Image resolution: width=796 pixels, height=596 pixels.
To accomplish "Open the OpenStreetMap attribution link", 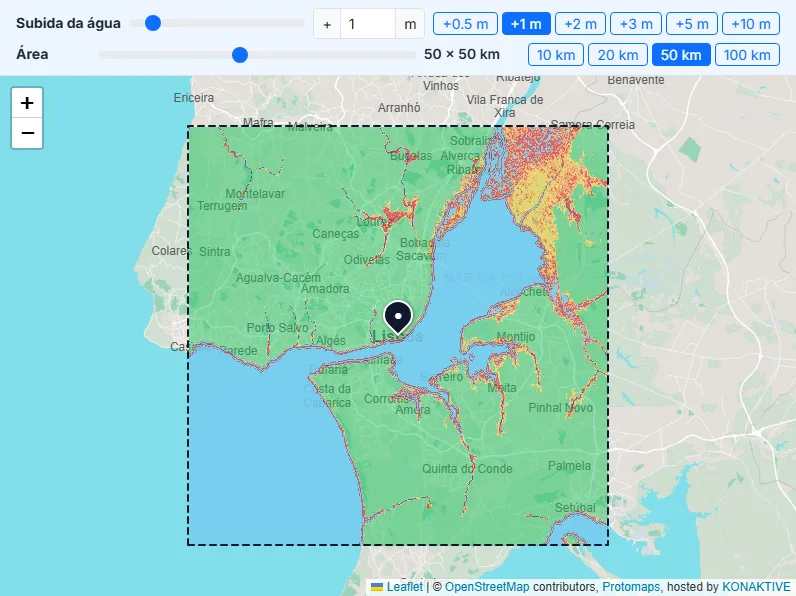I will 487,587.
